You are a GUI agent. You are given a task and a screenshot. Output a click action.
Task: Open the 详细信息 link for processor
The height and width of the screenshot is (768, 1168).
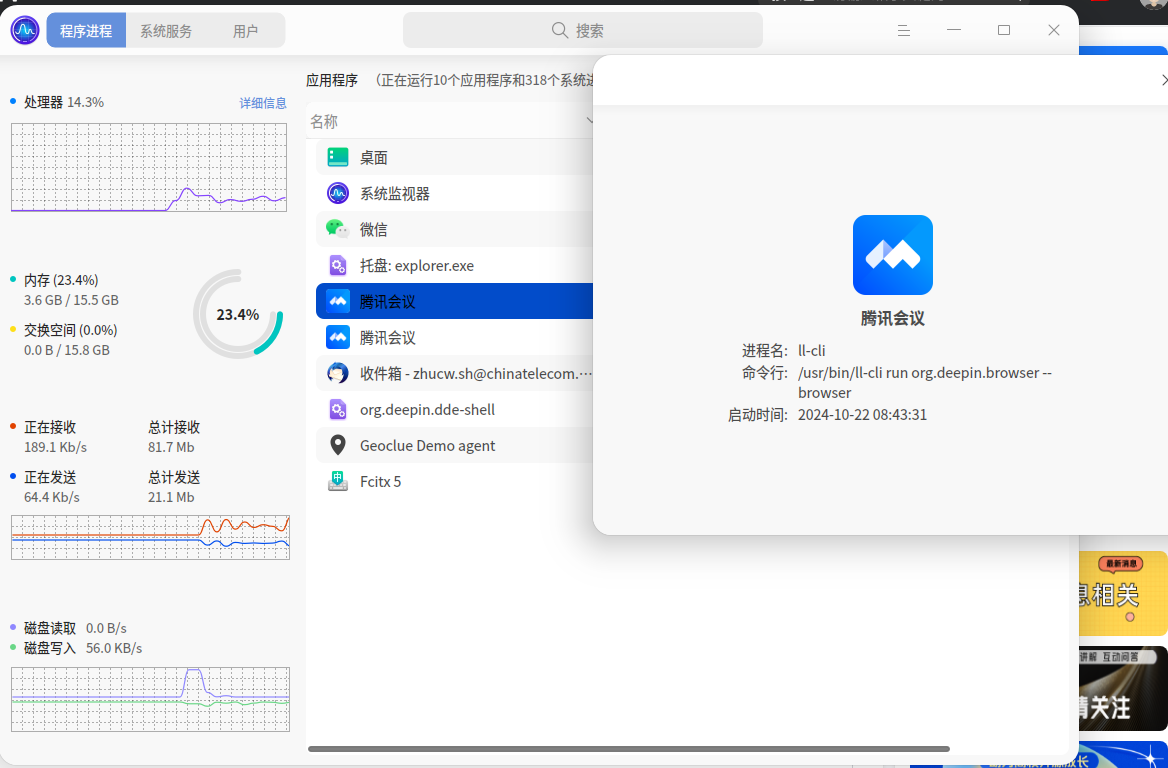[263, 103]
